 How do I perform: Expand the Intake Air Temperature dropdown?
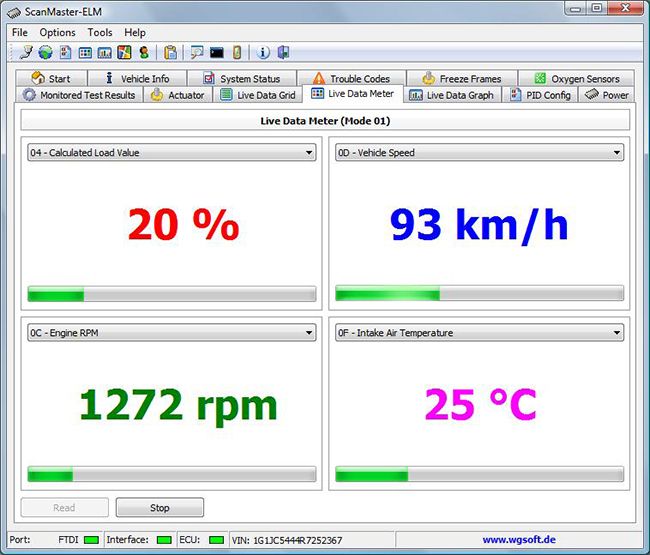[617, 333]
